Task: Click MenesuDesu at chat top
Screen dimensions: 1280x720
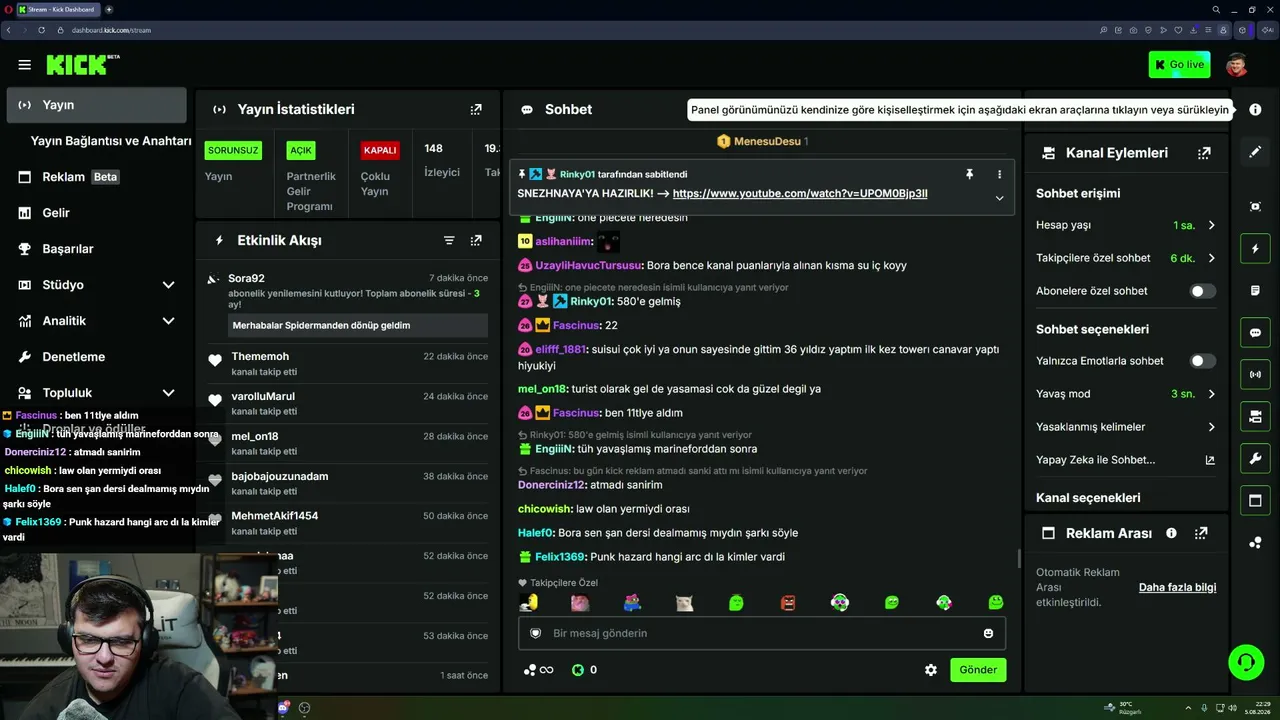Action: [x=767, y=142]
